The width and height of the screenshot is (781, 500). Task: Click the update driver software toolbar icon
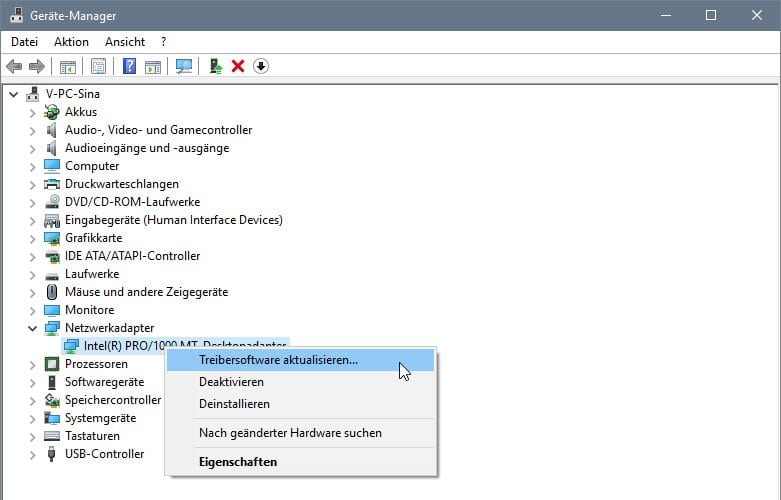click(216, 66)
